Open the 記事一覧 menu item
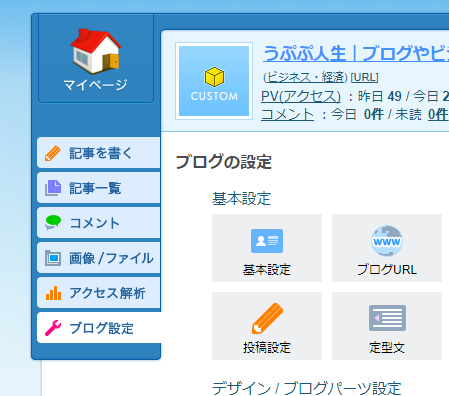The image size is (449, 396). 99,188
